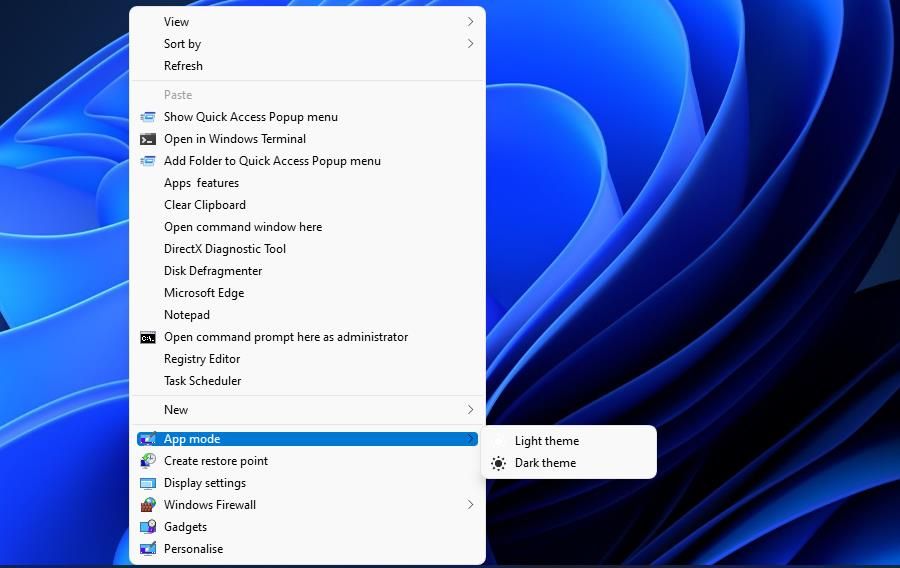Image resolution: width=900 pixels, height=568 pixels.
Task: Click Personalise text
Action: [x=193, y=549]
